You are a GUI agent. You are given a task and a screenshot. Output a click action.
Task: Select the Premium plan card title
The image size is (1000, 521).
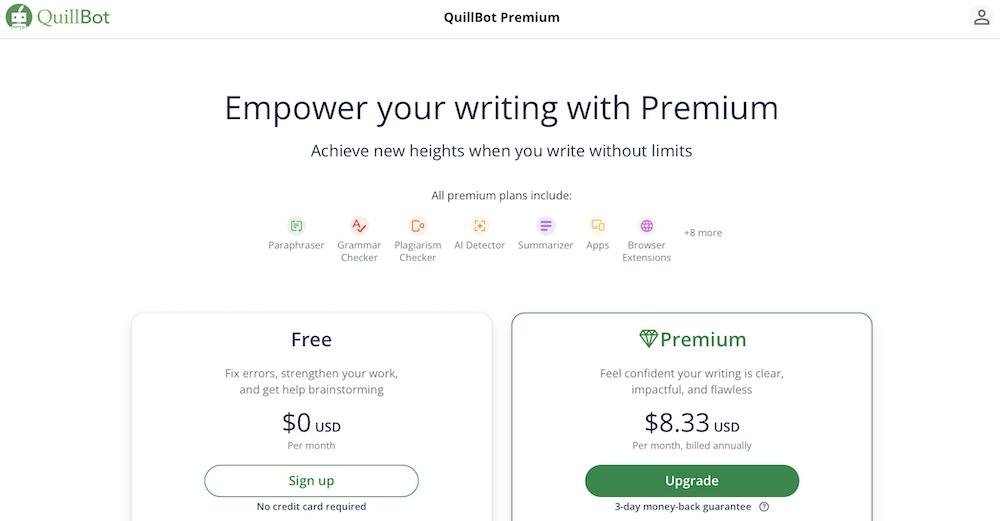(703, 340)
